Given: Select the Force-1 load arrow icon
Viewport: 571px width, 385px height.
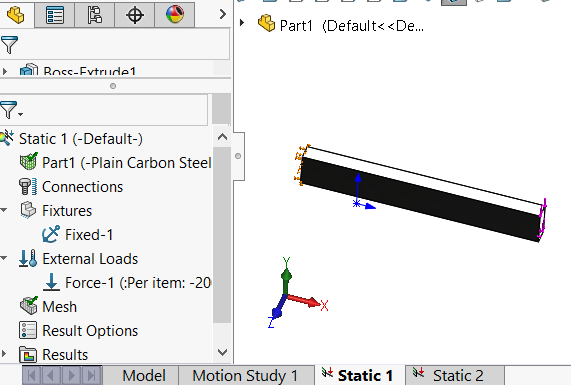Looking at the screenshot, I should tap(51, 283).
